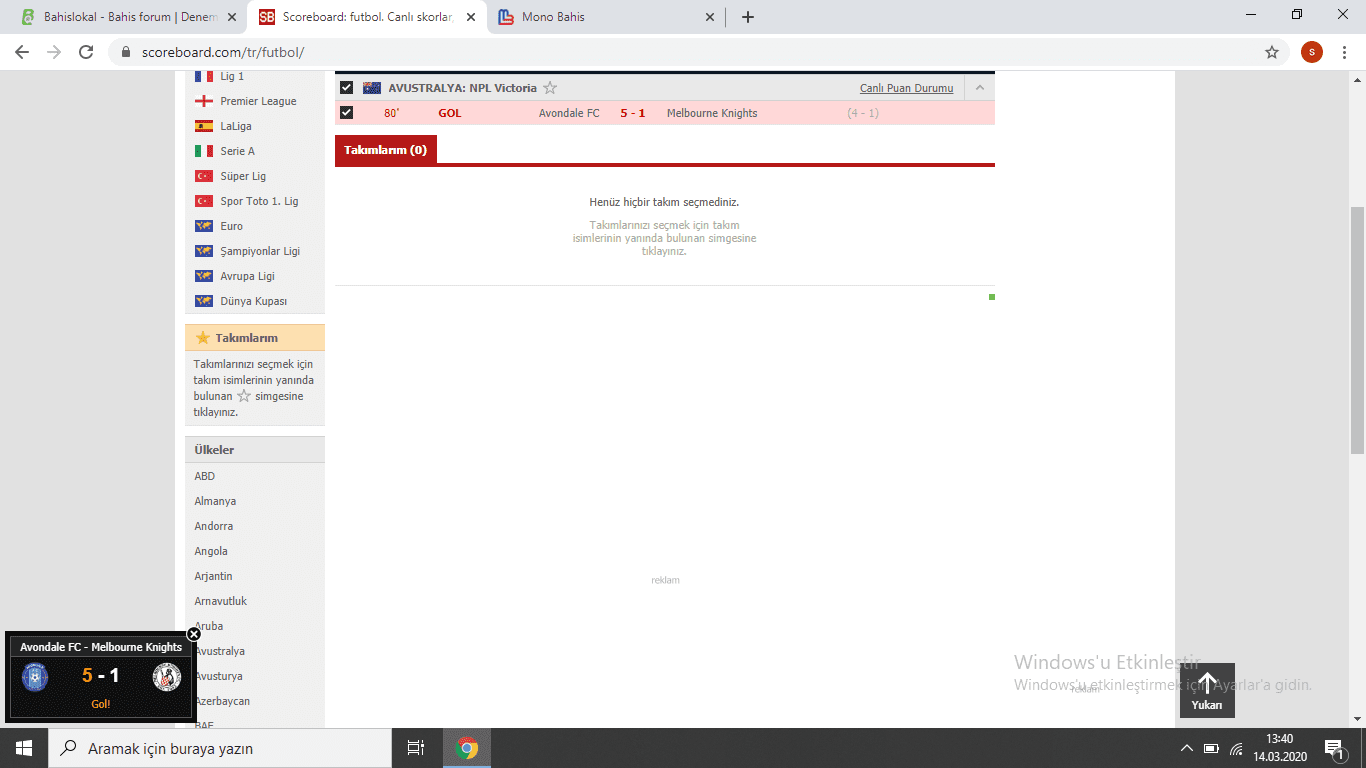Image resolution: width=1366 pixels, height=768 pixels.
Task: Bookmark this page with the star icon
Action: coord(1272,52)
